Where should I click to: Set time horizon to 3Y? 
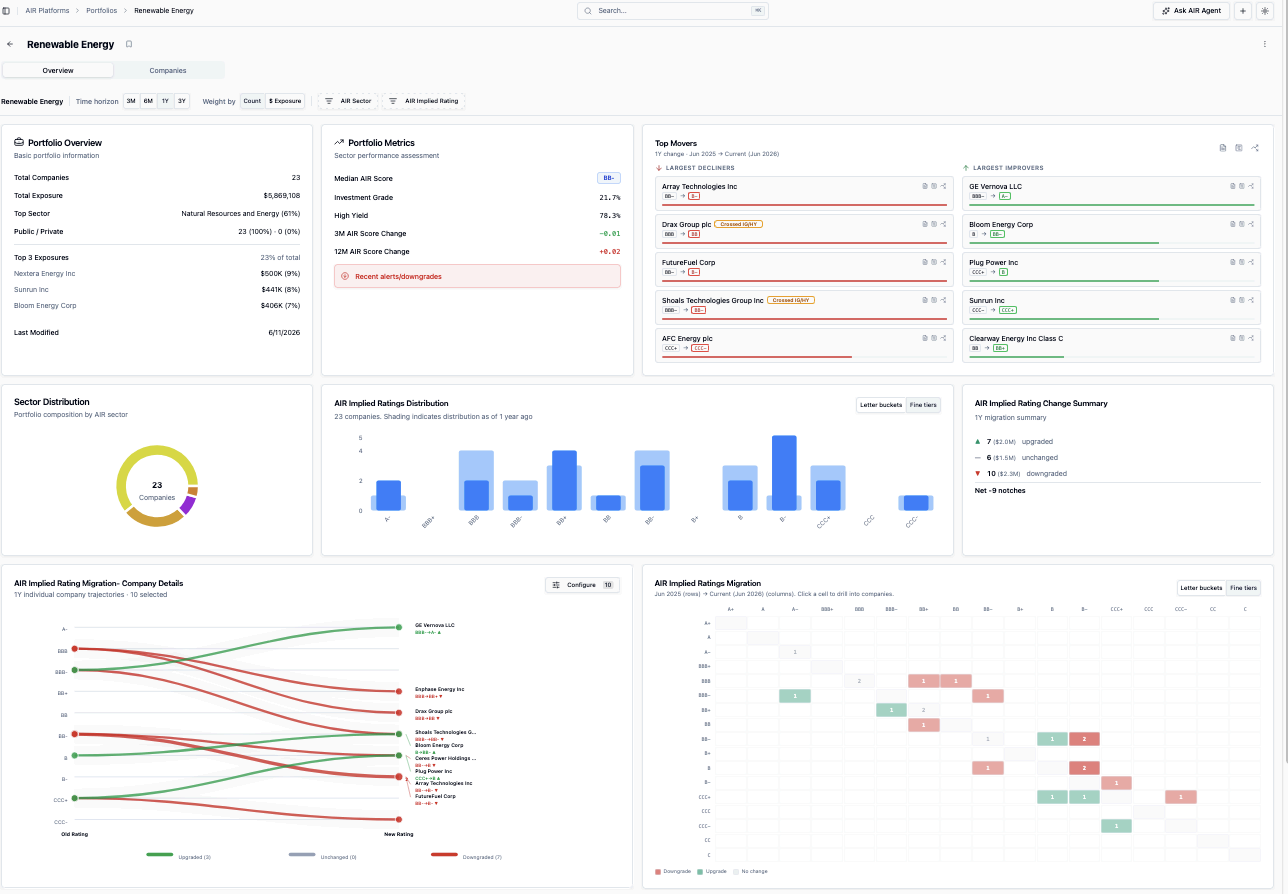pos(181,101)
